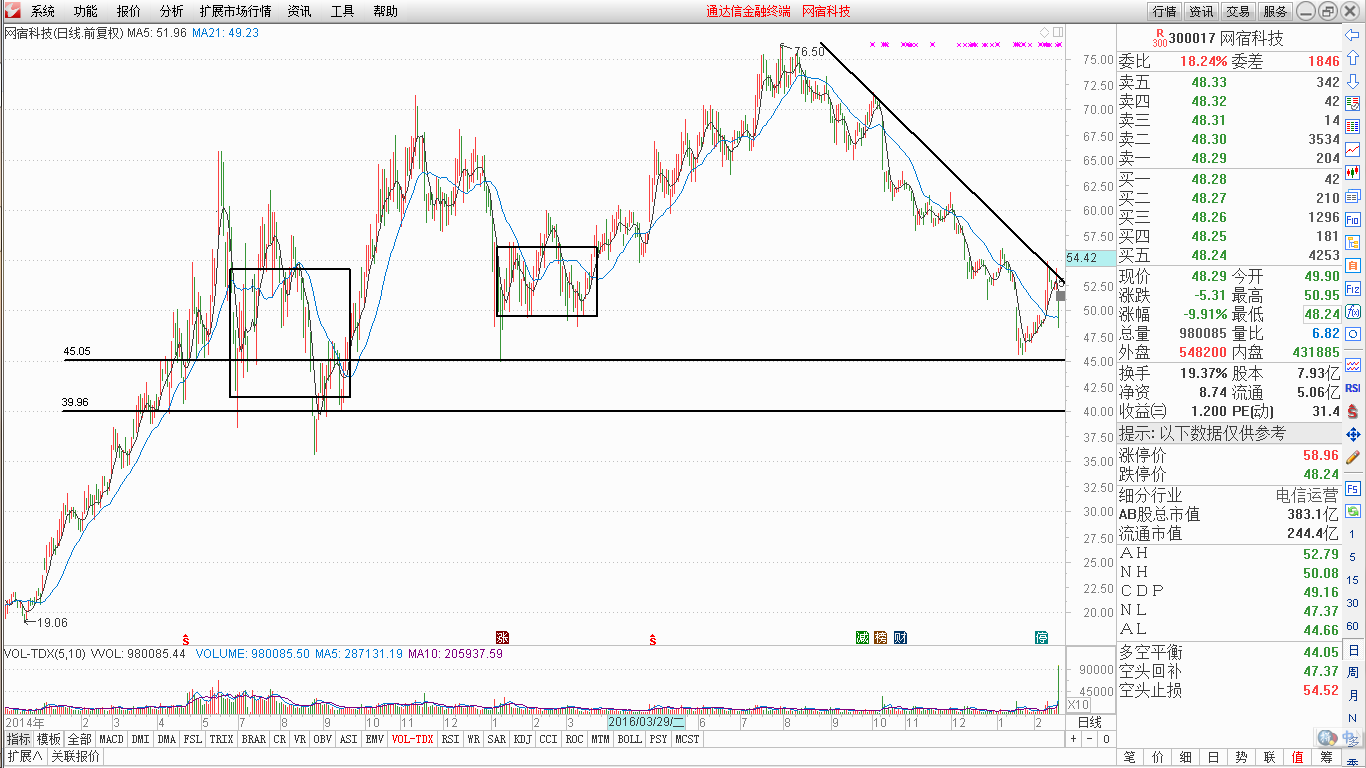
Task: Select the 60 minute period
Action: (x=1353, y=627)
